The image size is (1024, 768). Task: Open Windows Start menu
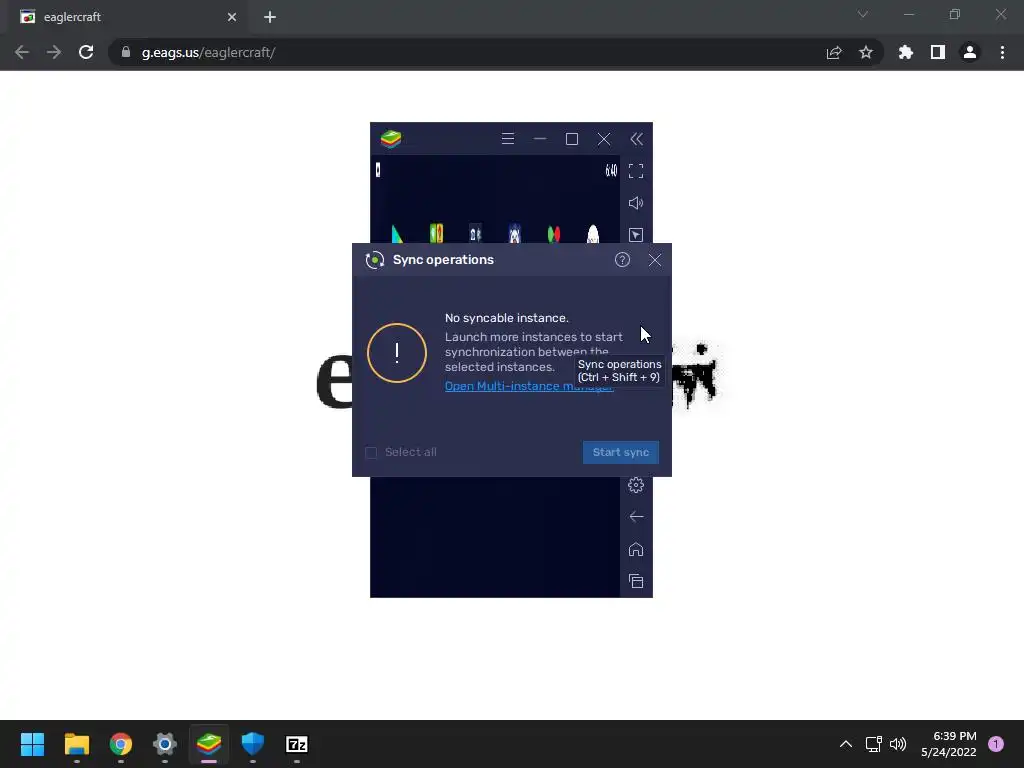[x=32, y=744]
